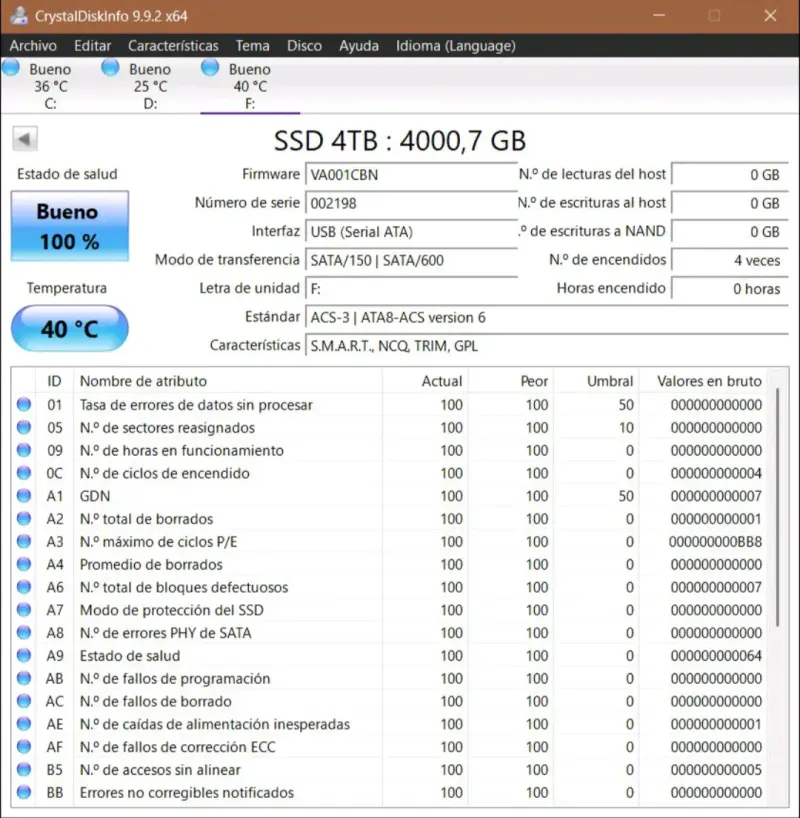Select 'N.º total de bloques defectuosos' row
This screenshot has width=800, height=818.
point(390,587)
